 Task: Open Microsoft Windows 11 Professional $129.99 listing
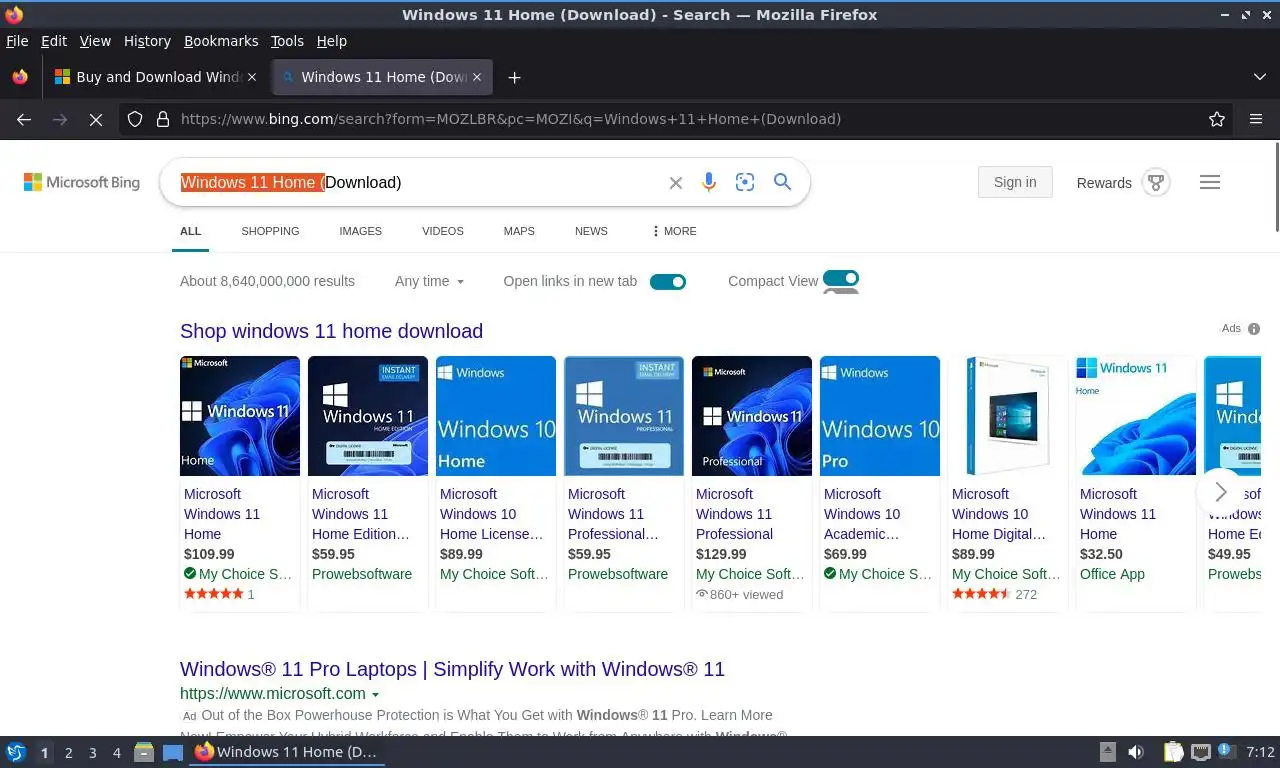734,514
